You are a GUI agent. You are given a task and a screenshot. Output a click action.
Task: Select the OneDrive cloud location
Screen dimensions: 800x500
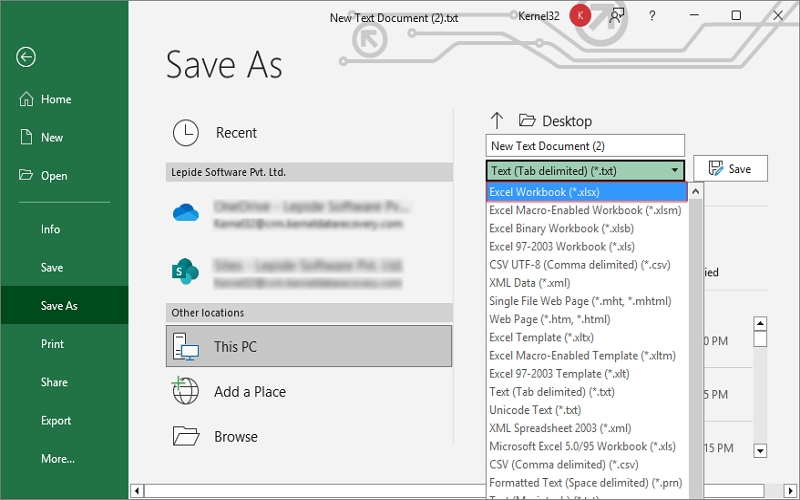[309, 214]
